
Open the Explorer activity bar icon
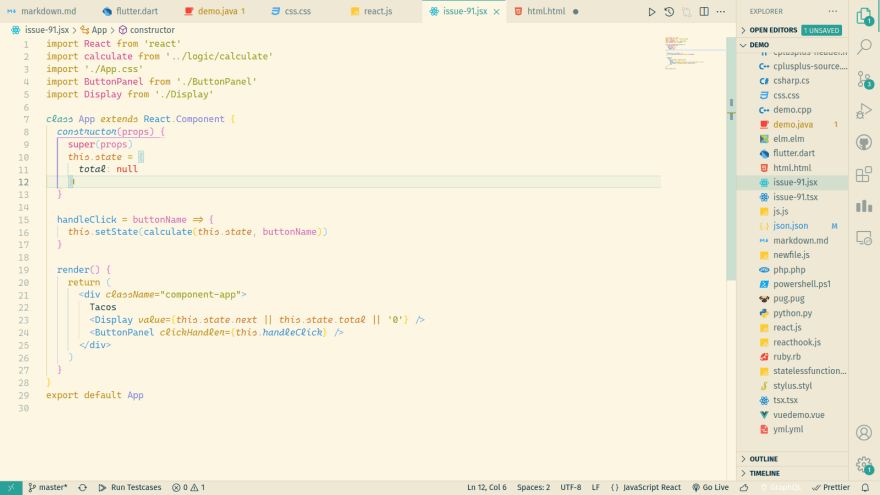click(x=864, y=17)
